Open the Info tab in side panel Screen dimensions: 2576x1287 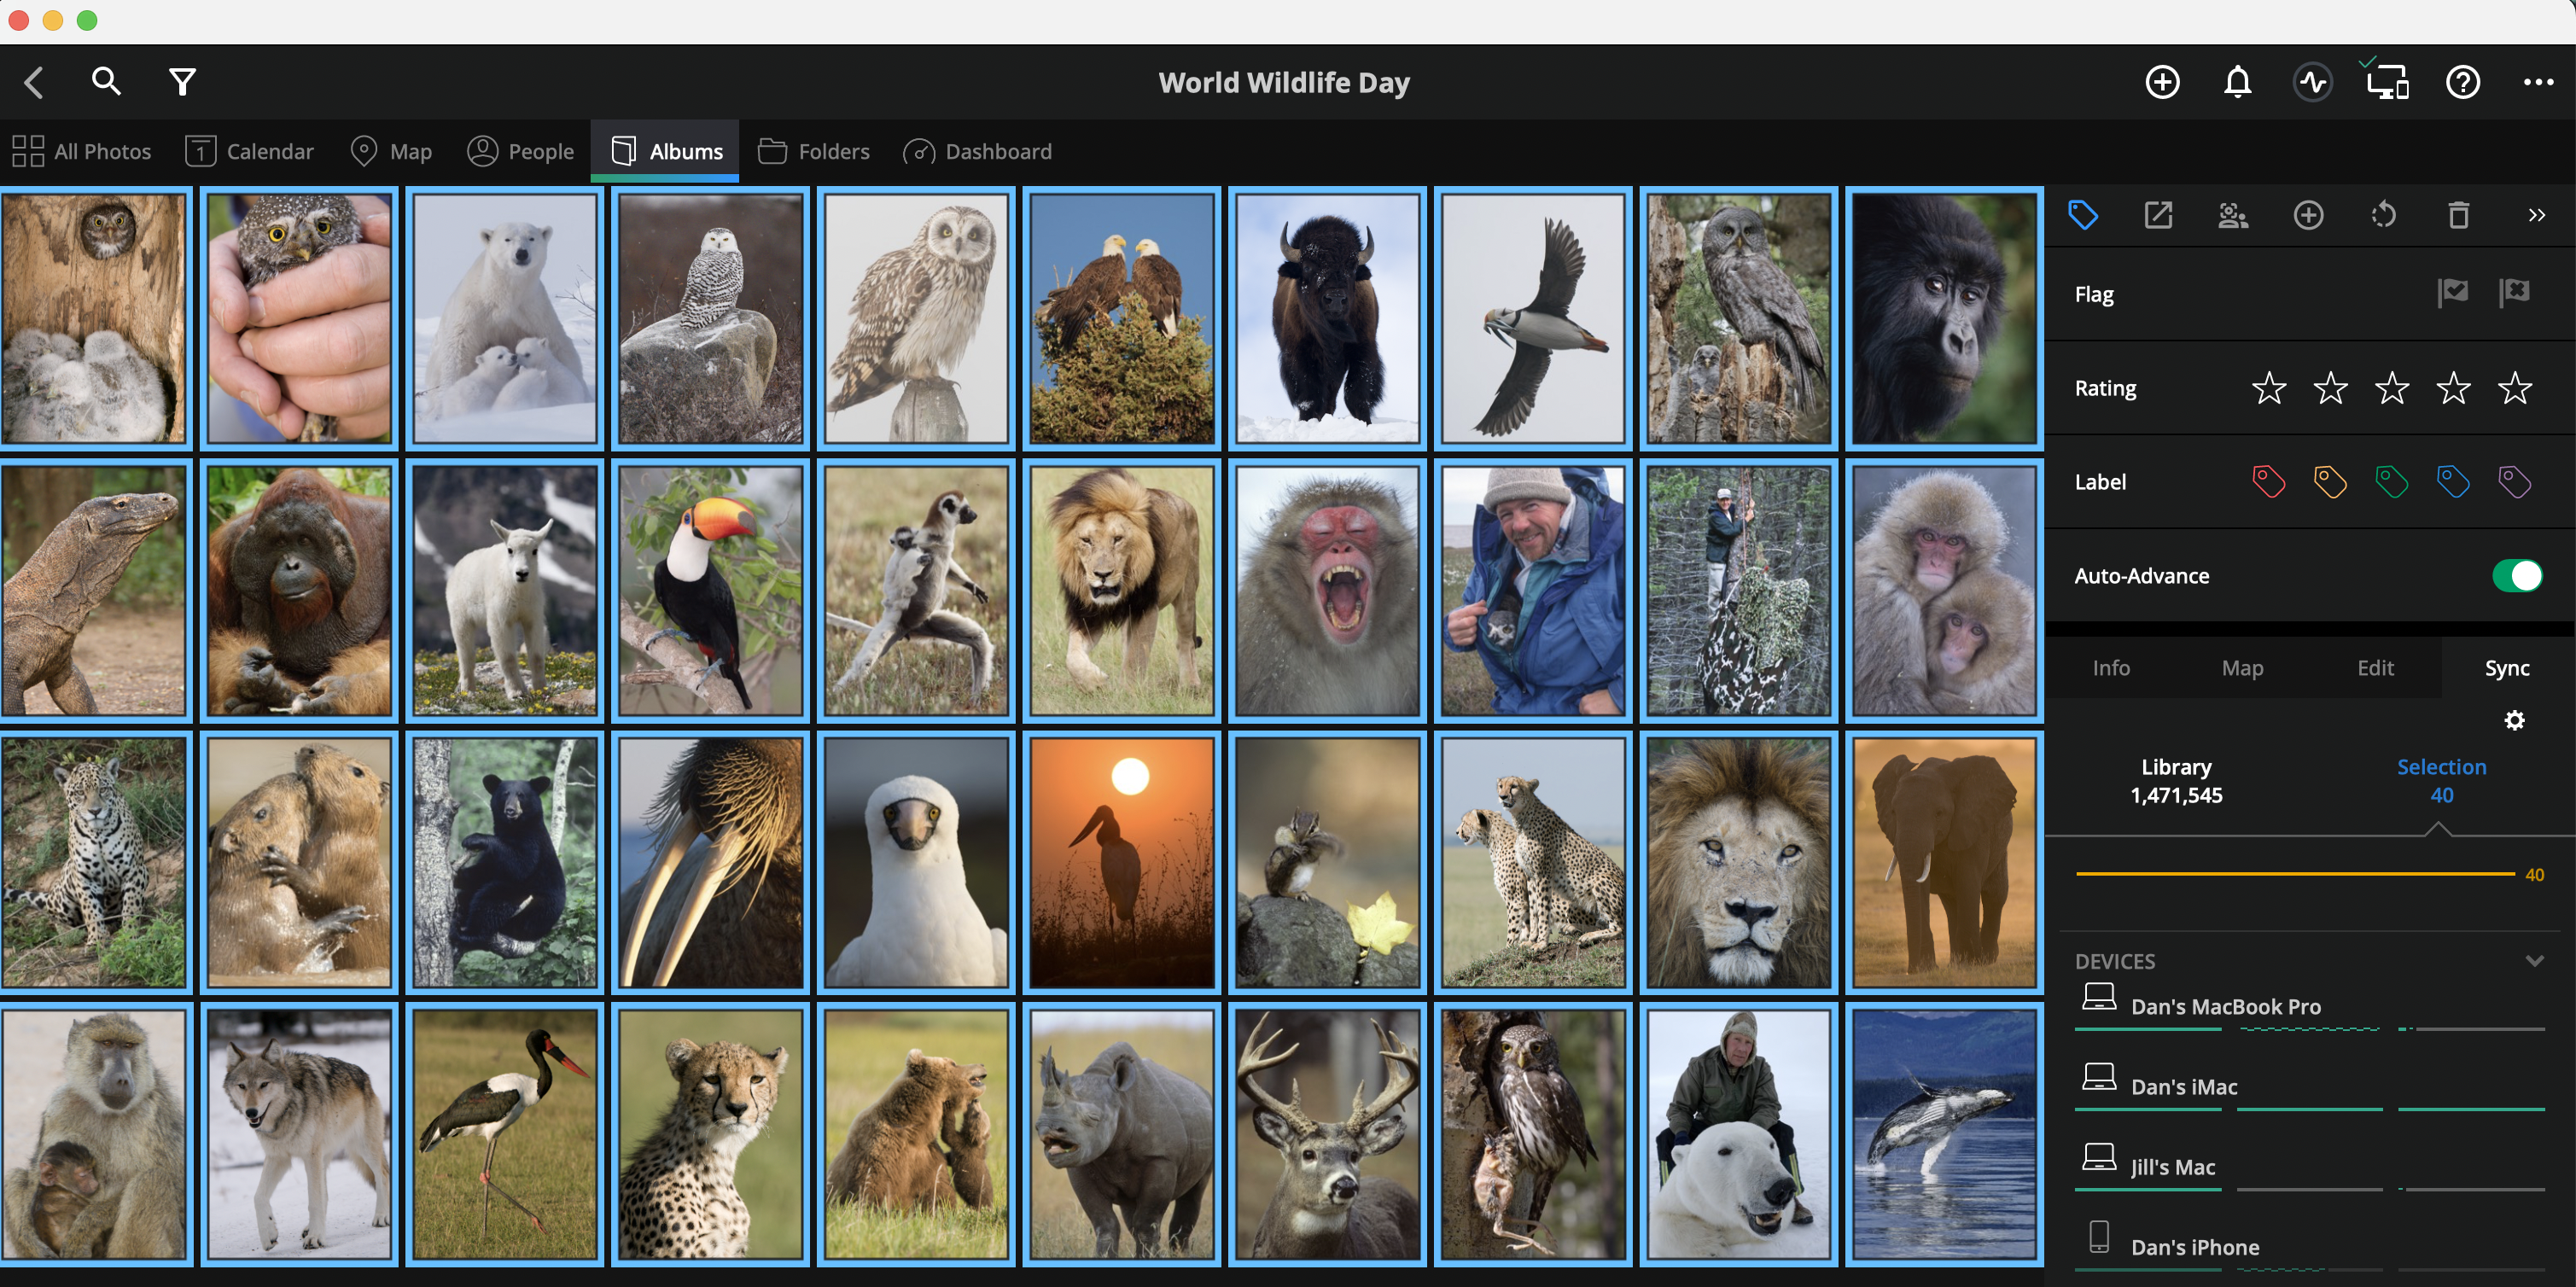(x=2110, y=668)
